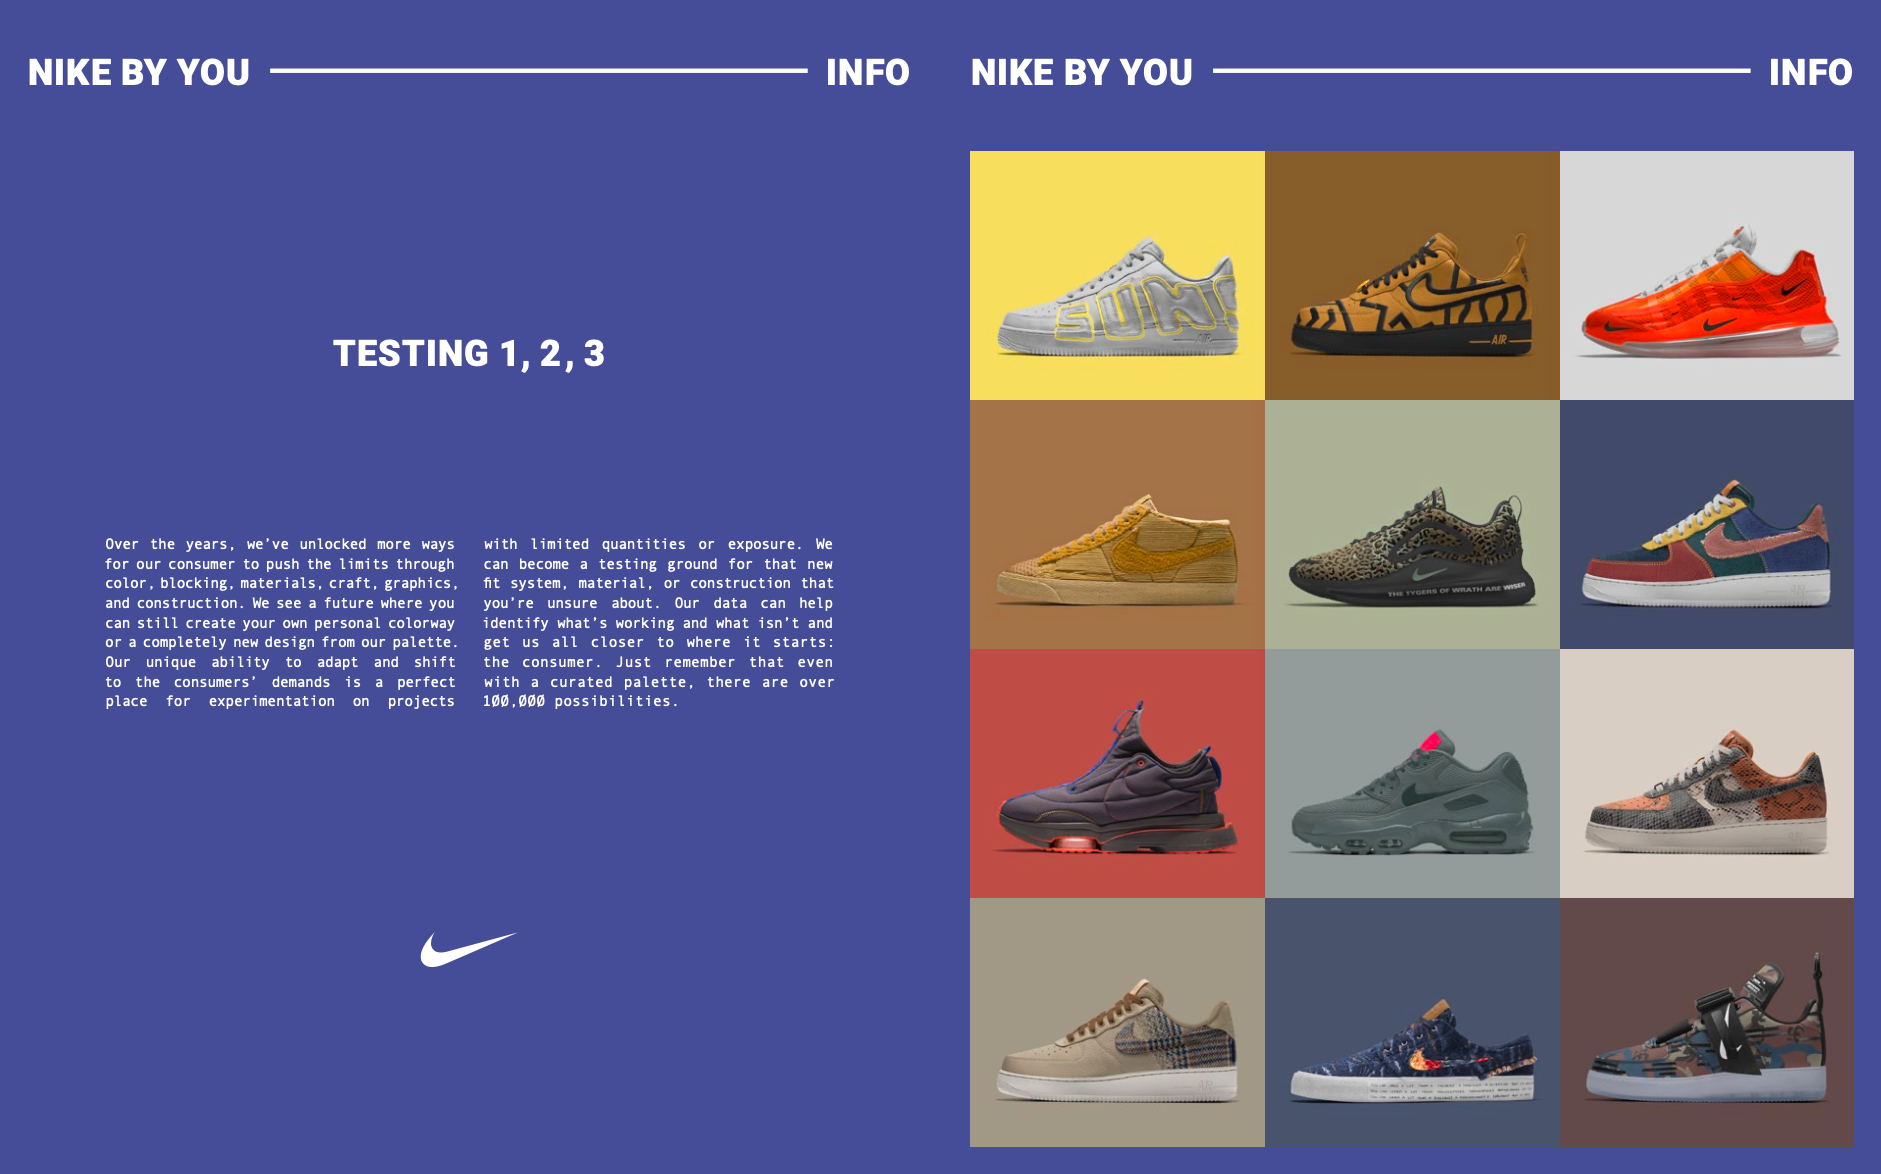Open the snakeskin Air Force 1 image
Image resolution: width=1881 pixels, height=1174 pixels.
1707,773
